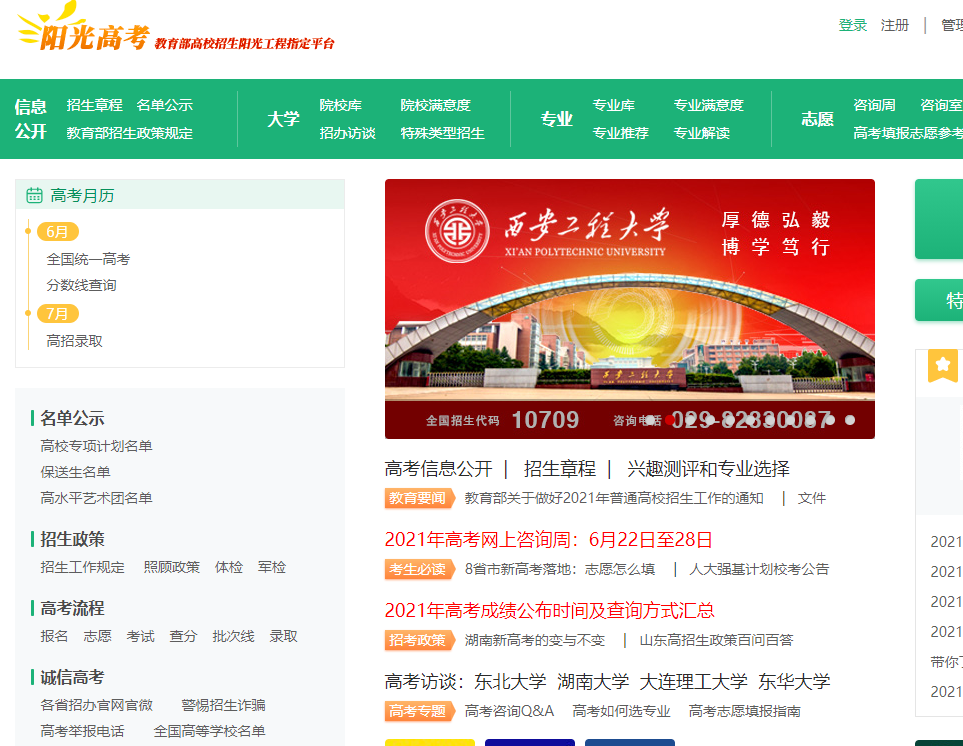The image size is (963, 746).
Task: Open 体检 link under 招生政策
Action: point(228,567)
